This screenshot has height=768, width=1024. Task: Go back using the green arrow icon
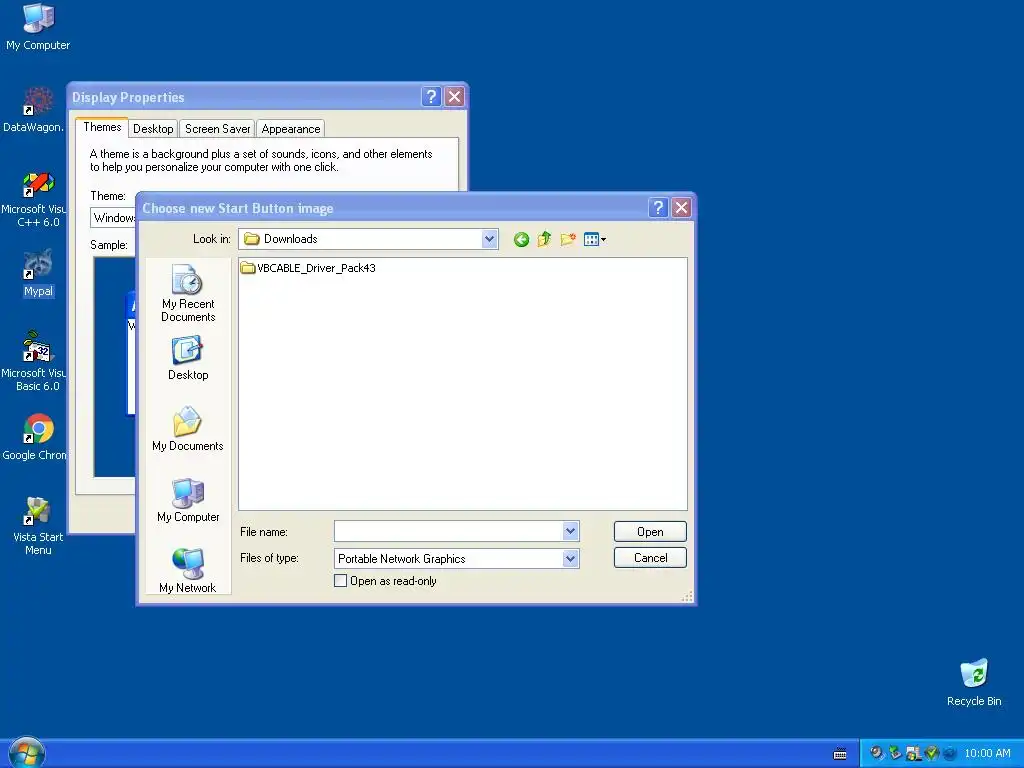520,240
